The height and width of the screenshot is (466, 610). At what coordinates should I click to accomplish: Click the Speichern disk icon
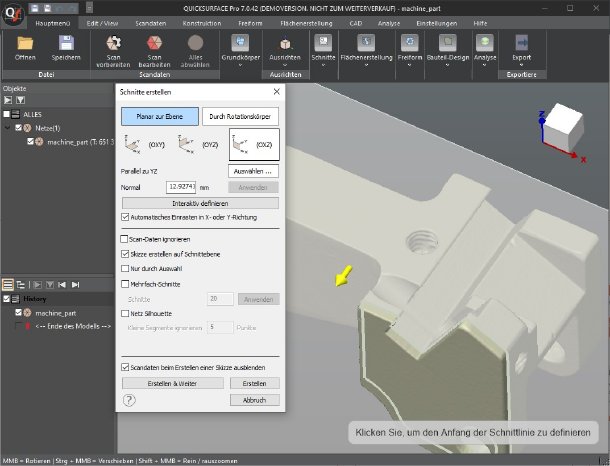click(x=66, y=43)
